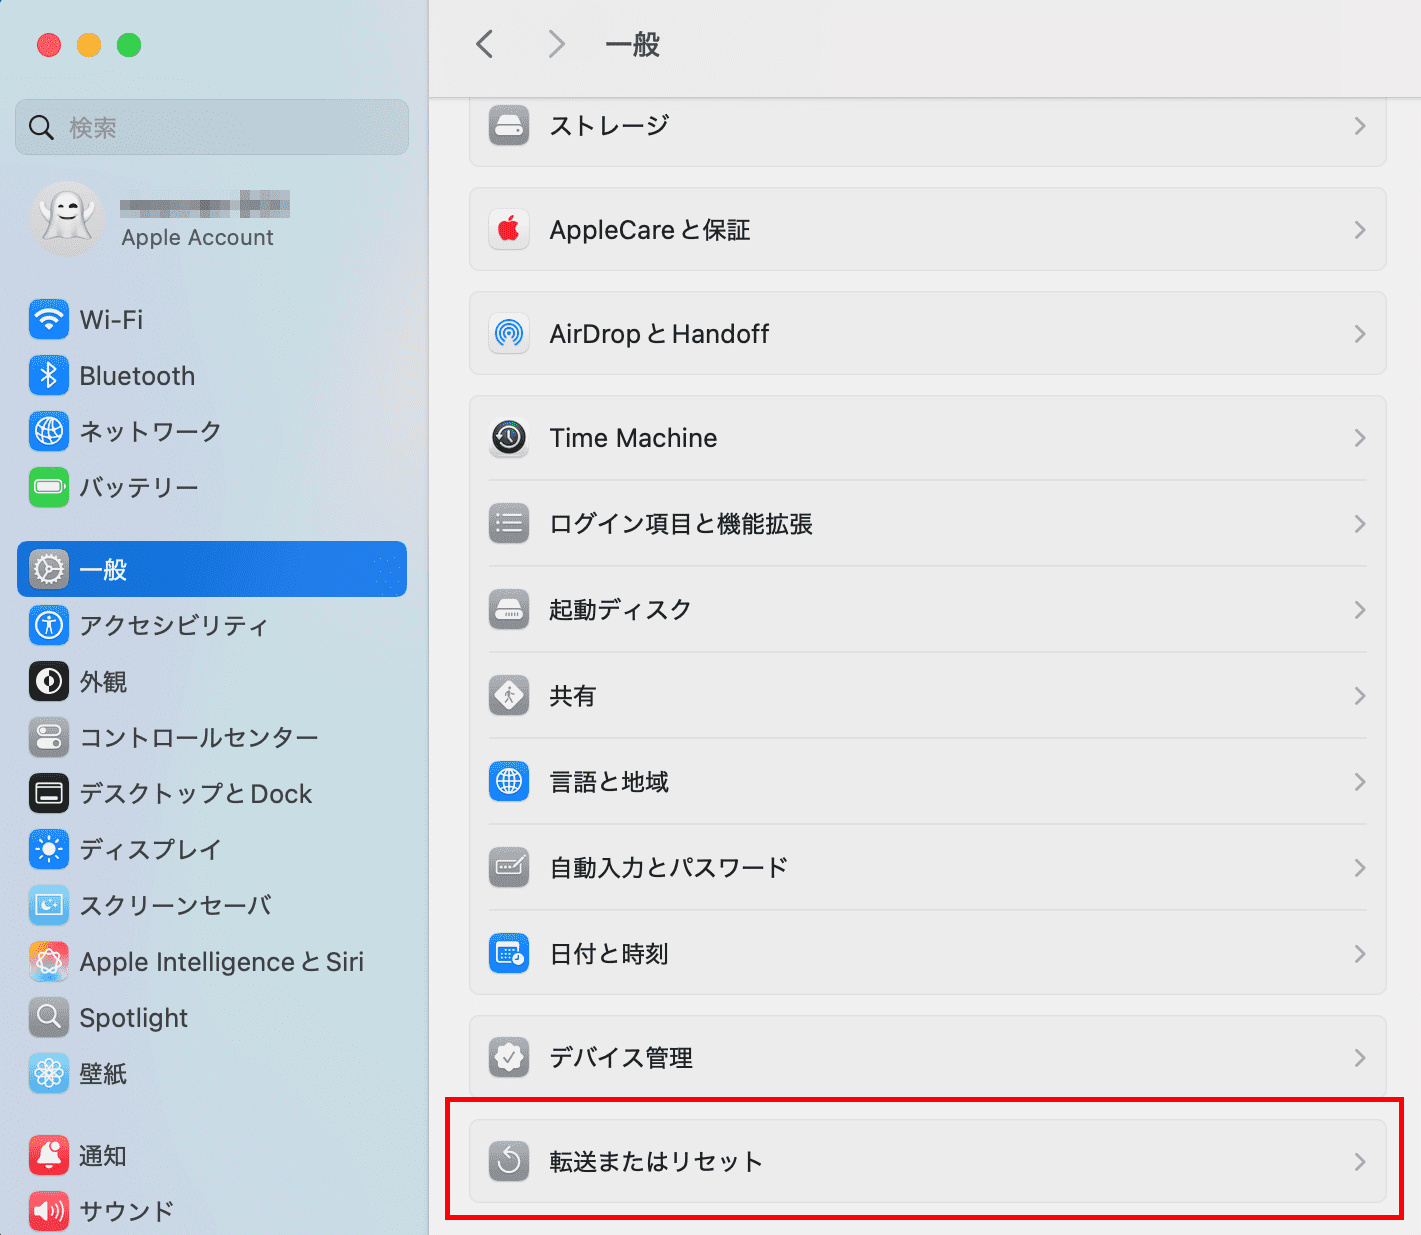
Task: Expand 言語と地域 row chevron
Action: click(1360, 782)
